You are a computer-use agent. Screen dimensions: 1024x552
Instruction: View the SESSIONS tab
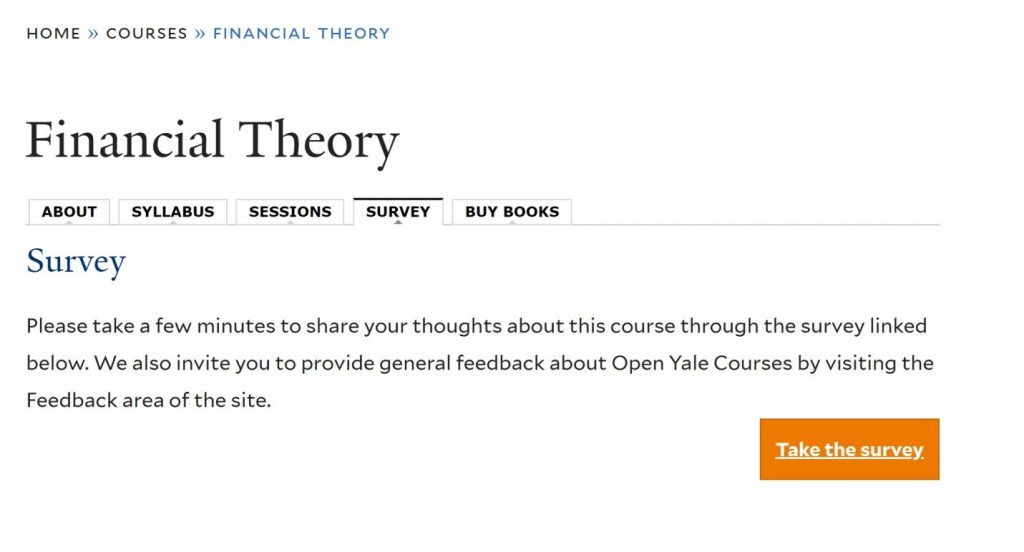pyautogui.click(x=290, y=212)
